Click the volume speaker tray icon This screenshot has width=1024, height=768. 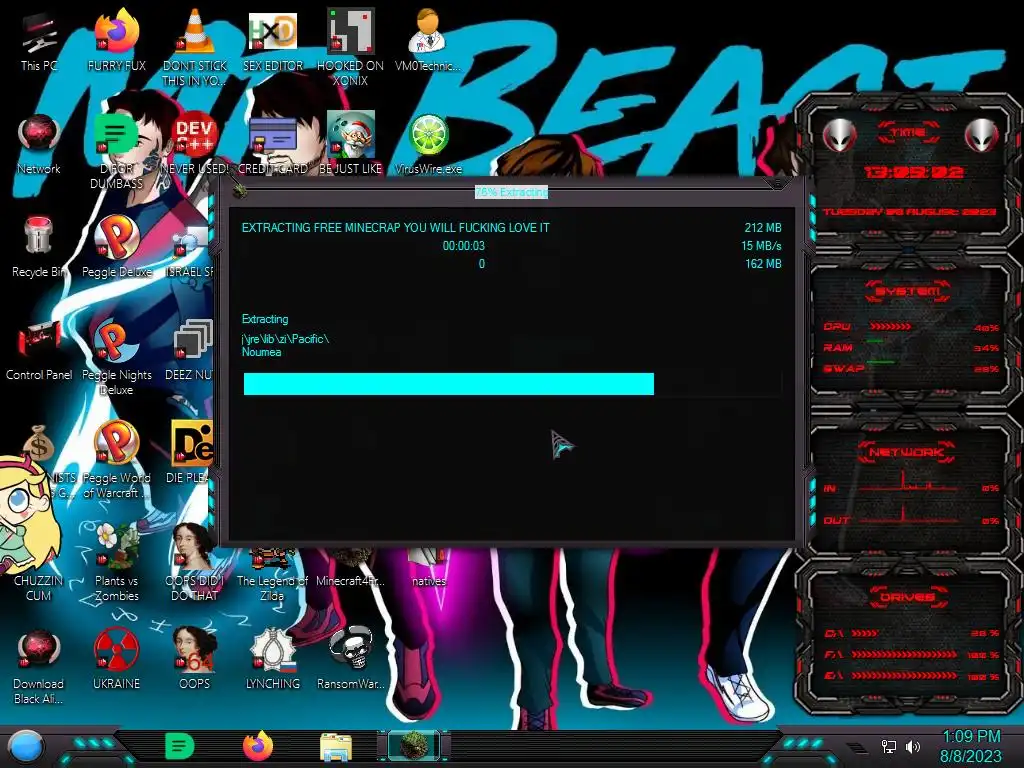click(912, 746)
